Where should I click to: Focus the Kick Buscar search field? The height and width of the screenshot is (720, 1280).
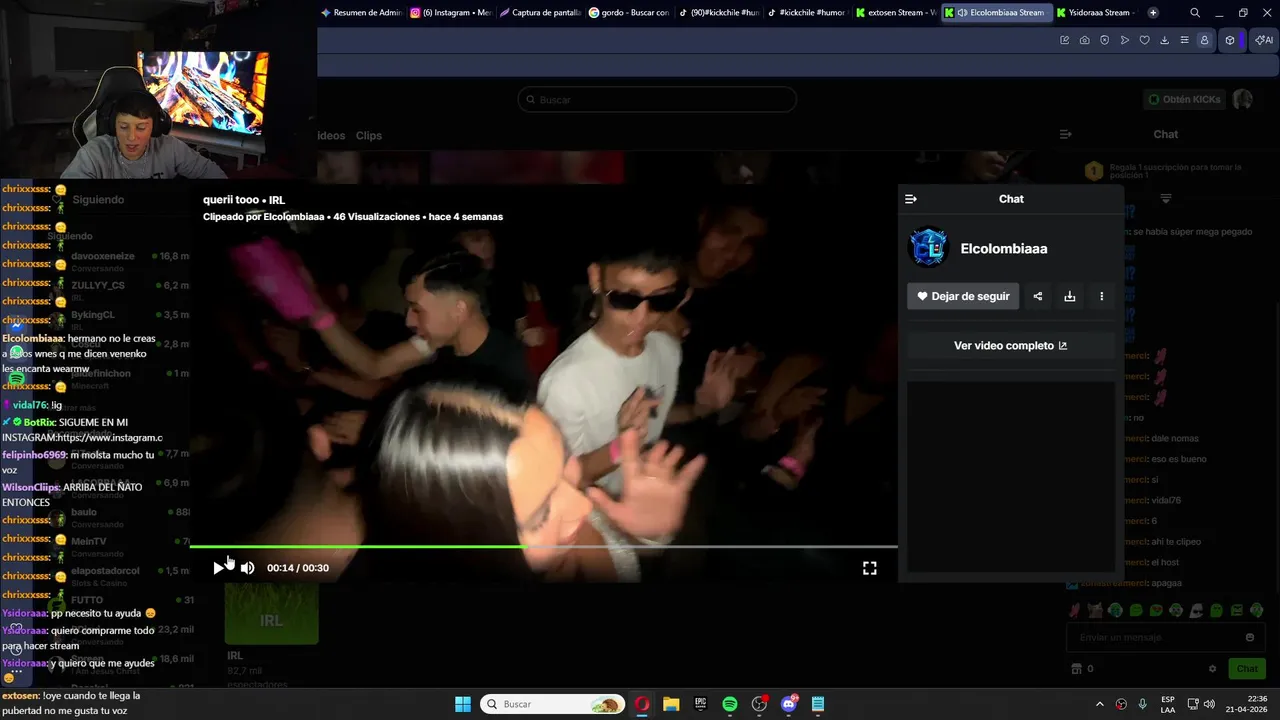click(x=657, y=100)
